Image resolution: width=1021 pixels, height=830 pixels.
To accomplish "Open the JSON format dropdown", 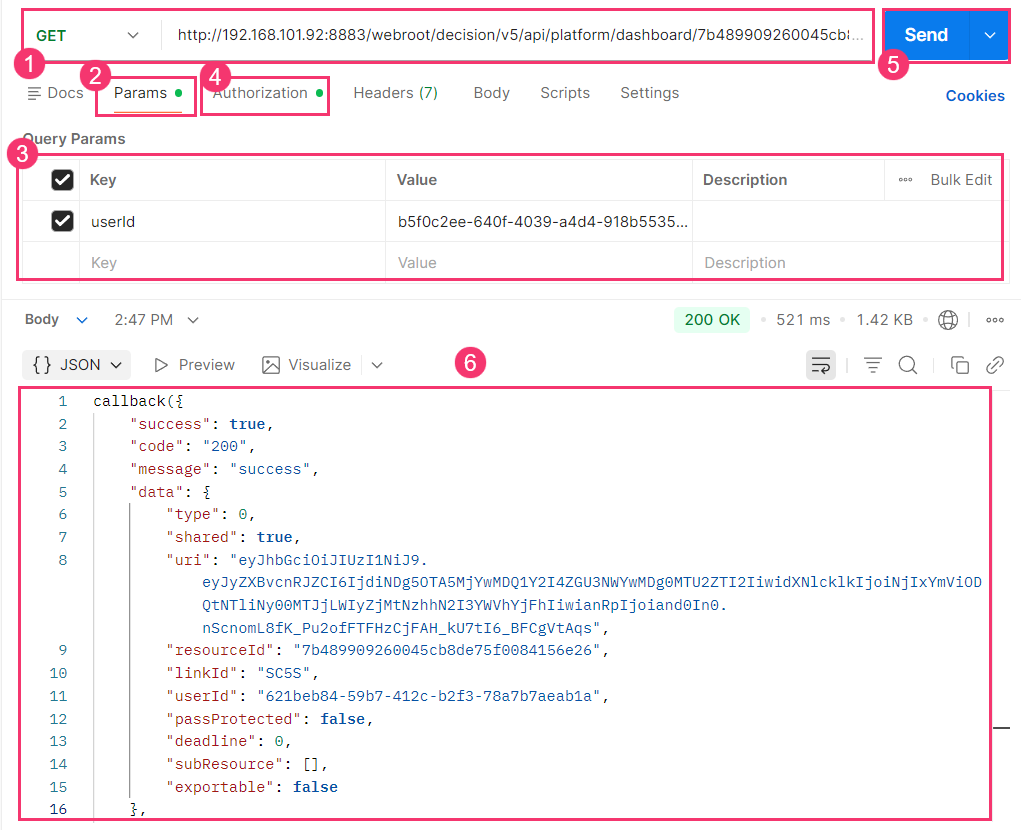I will 77,365.
